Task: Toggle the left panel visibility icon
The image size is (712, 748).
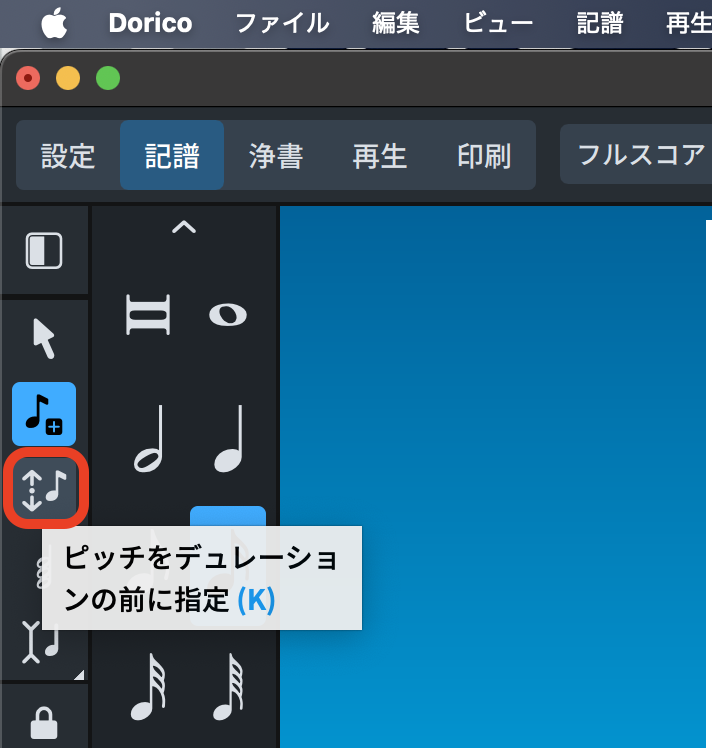Action: tap(44, 251)
